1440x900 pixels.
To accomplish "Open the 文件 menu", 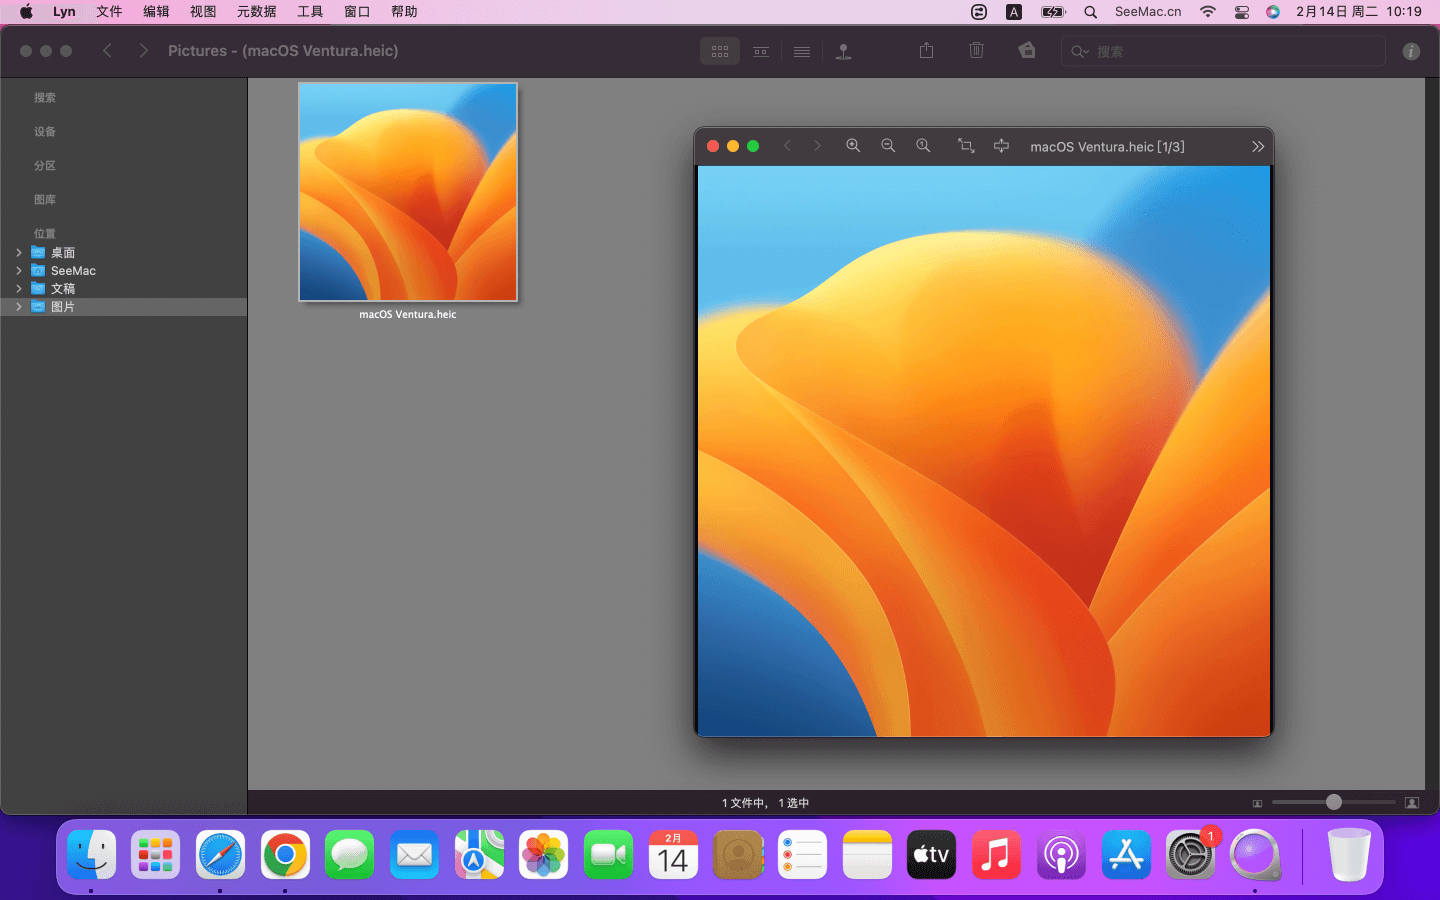I will [109, 12].
